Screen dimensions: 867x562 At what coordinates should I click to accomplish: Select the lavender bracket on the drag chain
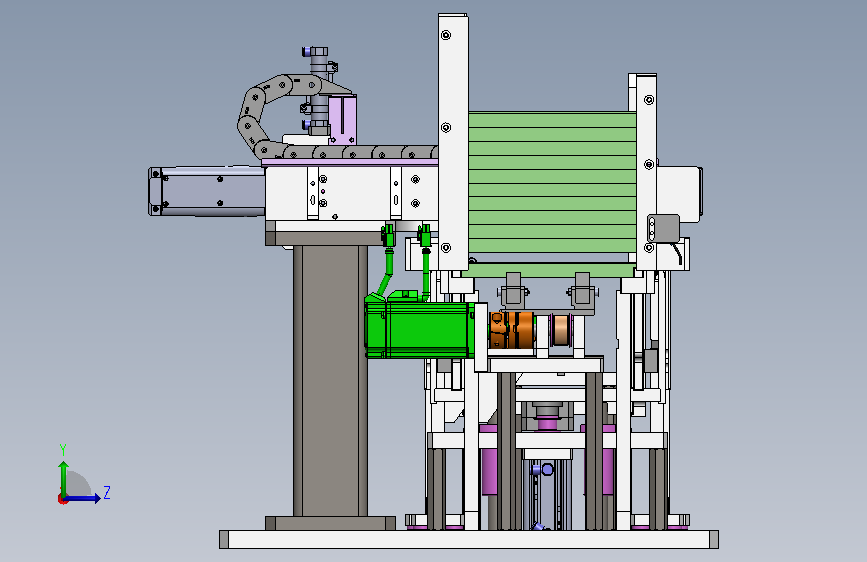343,119
